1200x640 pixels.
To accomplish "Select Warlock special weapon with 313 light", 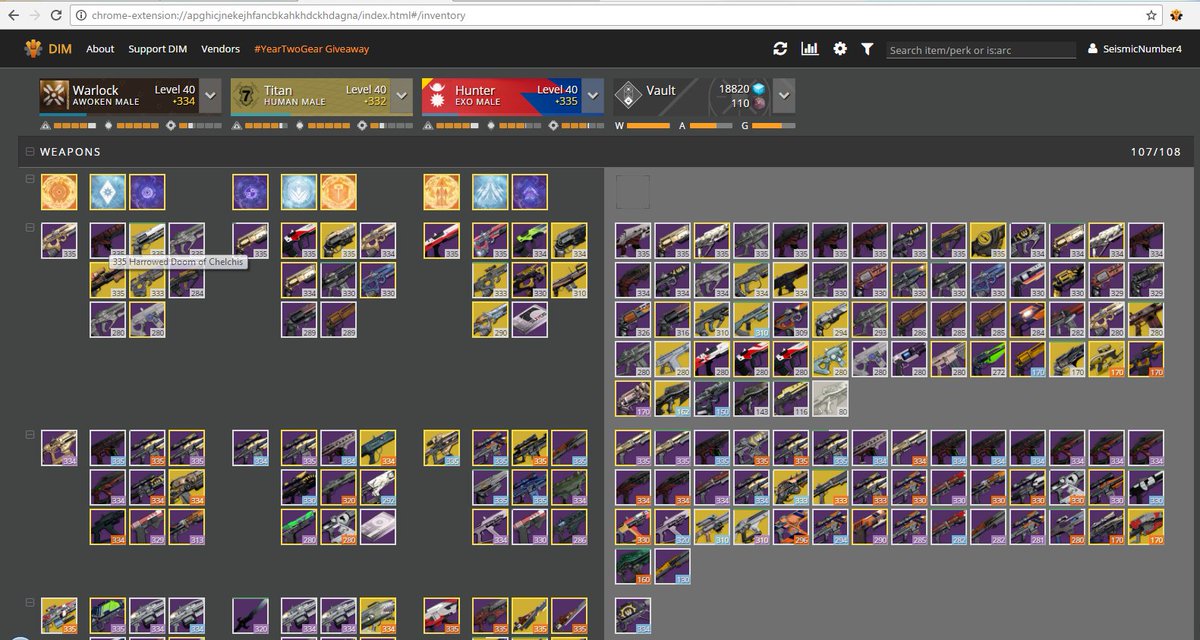I will (x=186, y=527).
